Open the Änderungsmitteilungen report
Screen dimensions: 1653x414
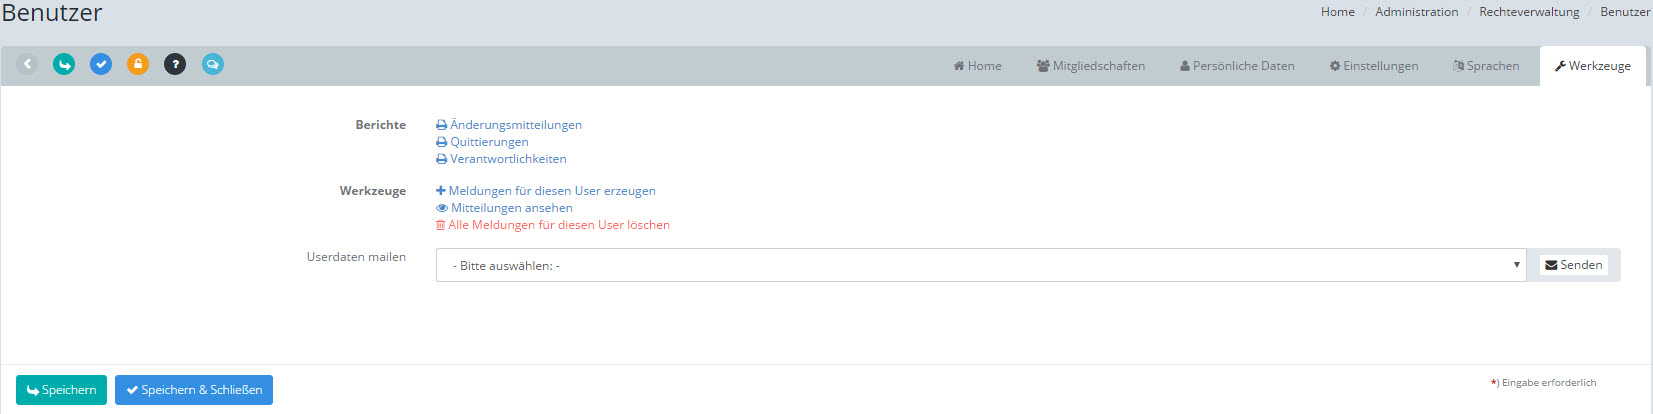pos(515,125)
